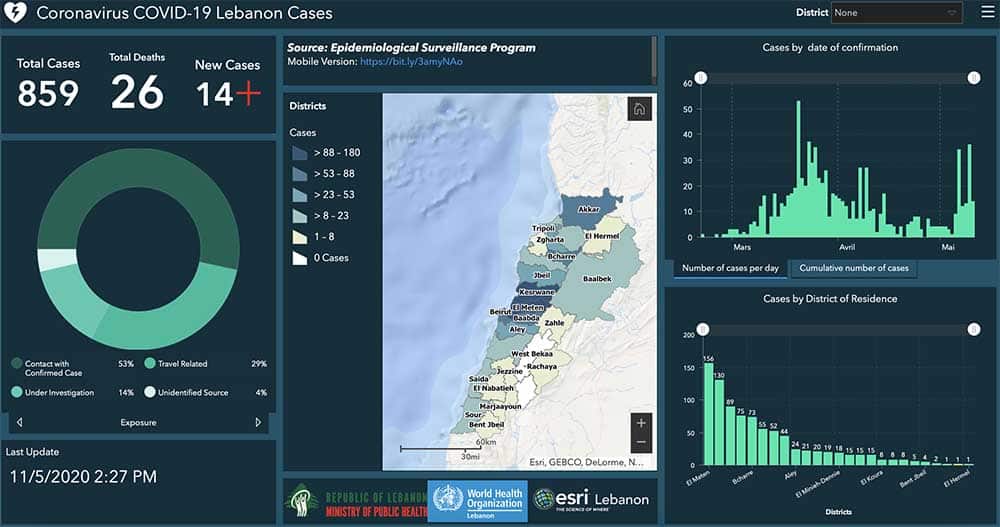This screenshot has width=1000, height=527.
Task: Click the Ministry of Public Health logo
Action: (353, 500)
